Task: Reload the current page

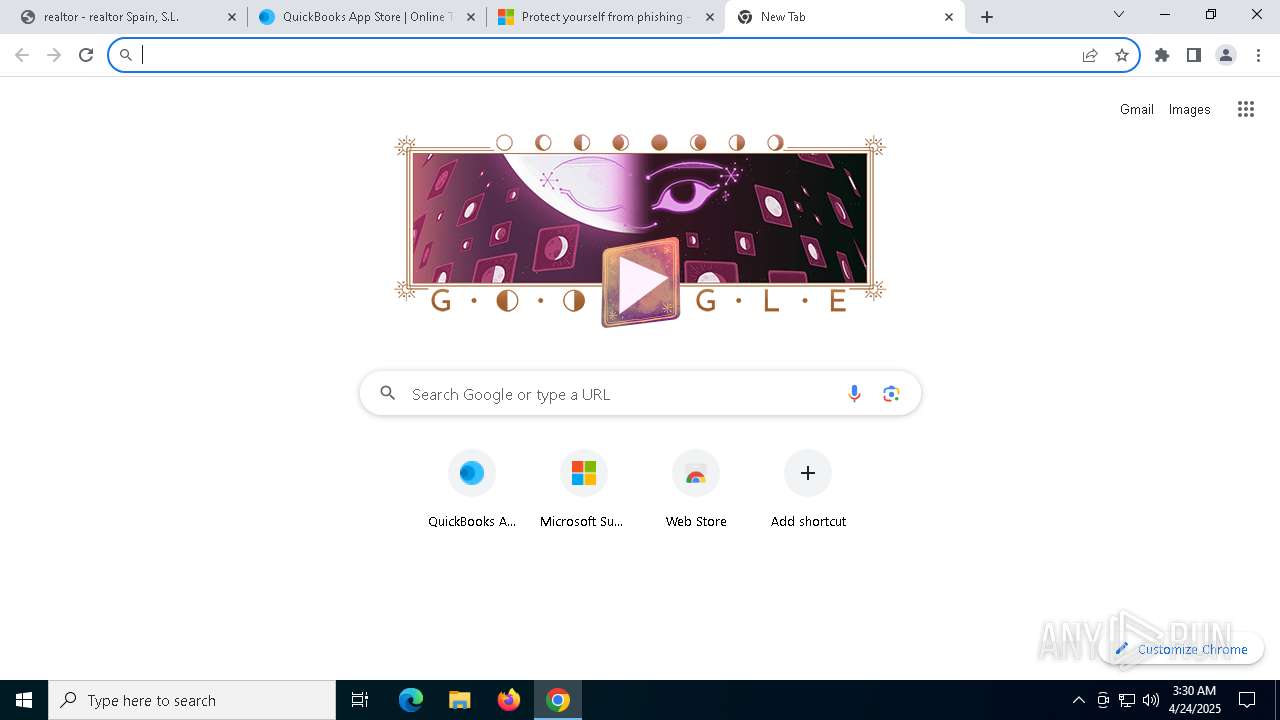Action: coord(86,55)
